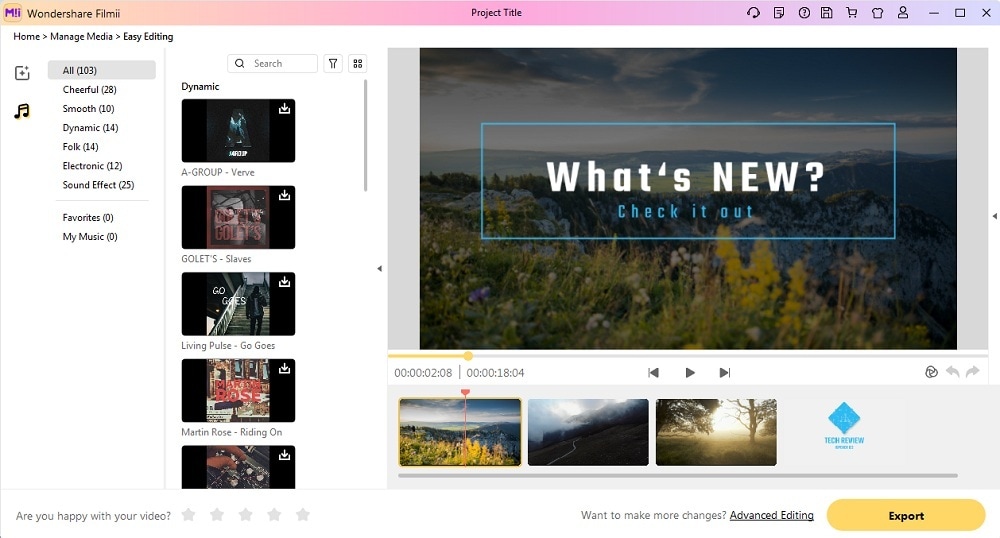Click the current time 00:00:02:08
Screen dimensions: 1000x538
click(423, 373)
